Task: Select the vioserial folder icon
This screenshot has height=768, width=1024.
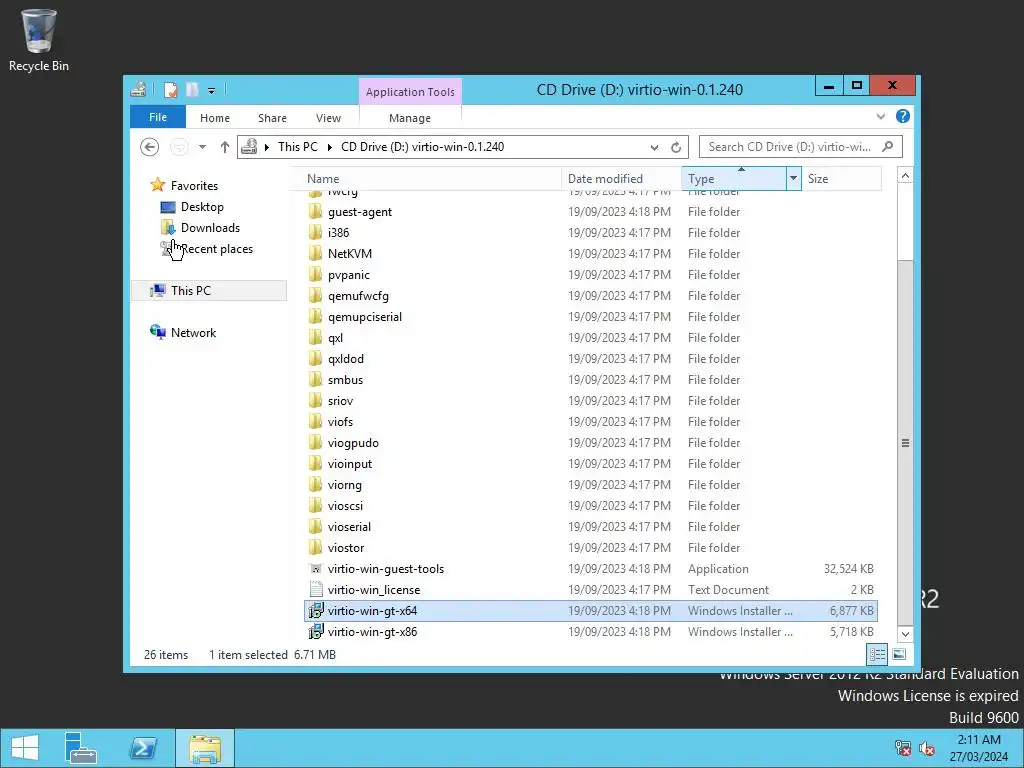Action: (x=315, y=526)
